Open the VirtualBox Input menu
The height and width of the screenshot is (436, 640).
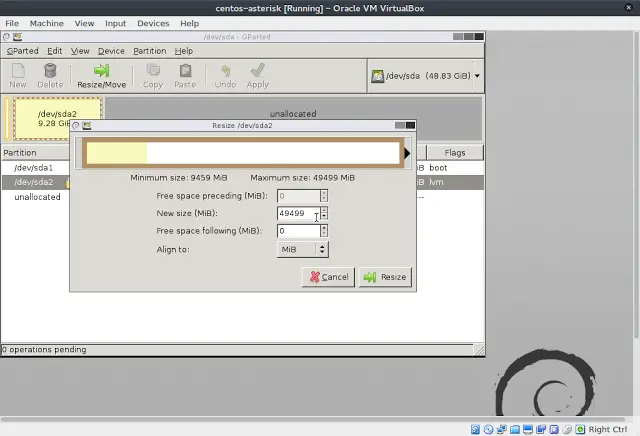(116, 23)
